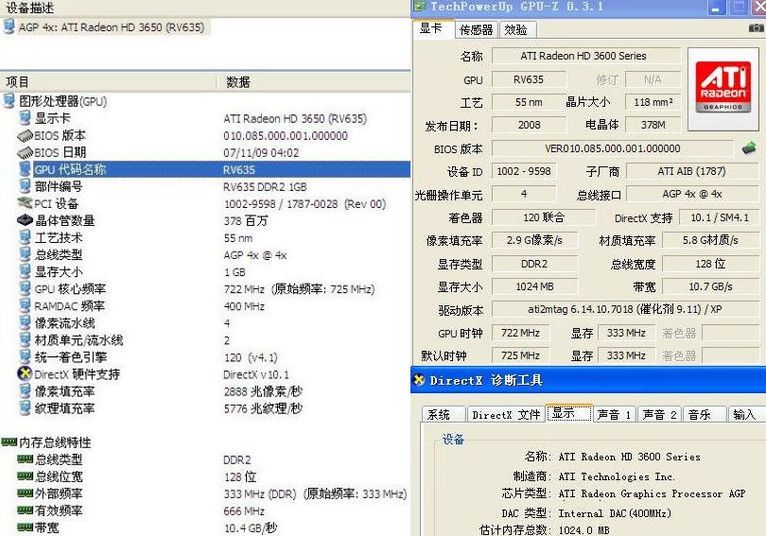Screen dimensions: 766x536
Task: Click the AGP 4x device entry icon
Action: pos(9,26)
